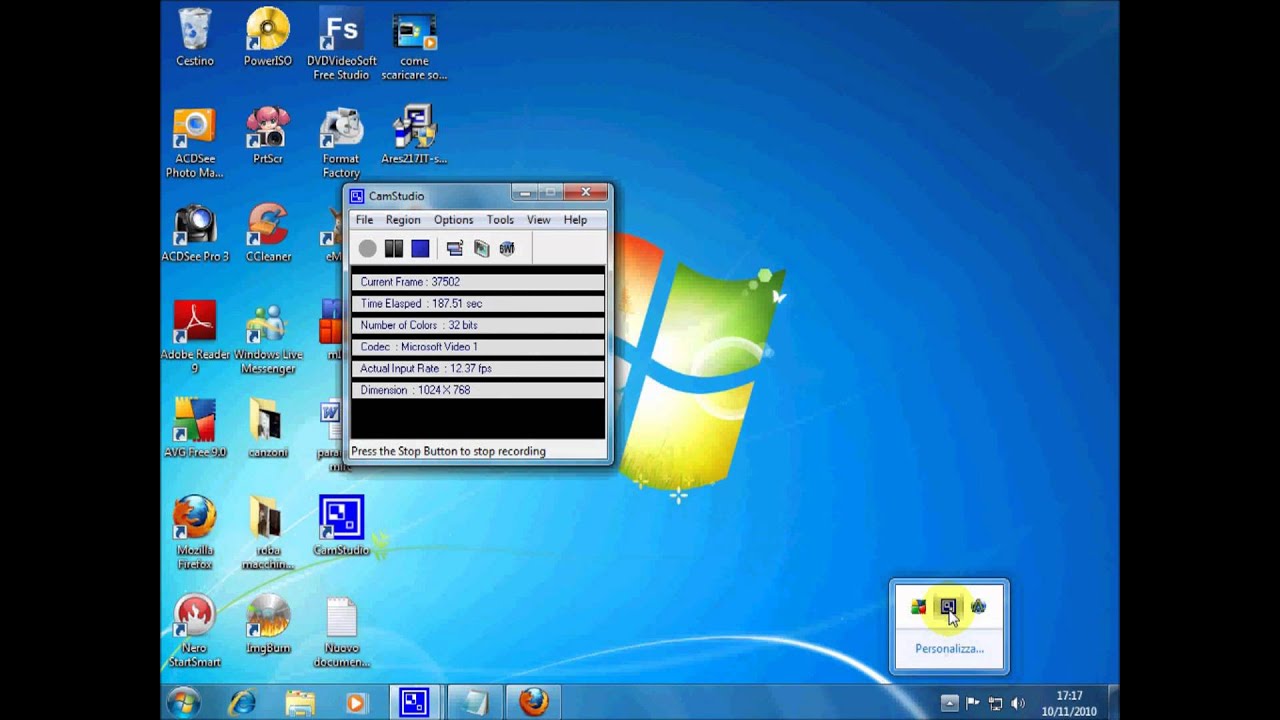Select the 'roba macchin...' folder

[x=268, y=534]
